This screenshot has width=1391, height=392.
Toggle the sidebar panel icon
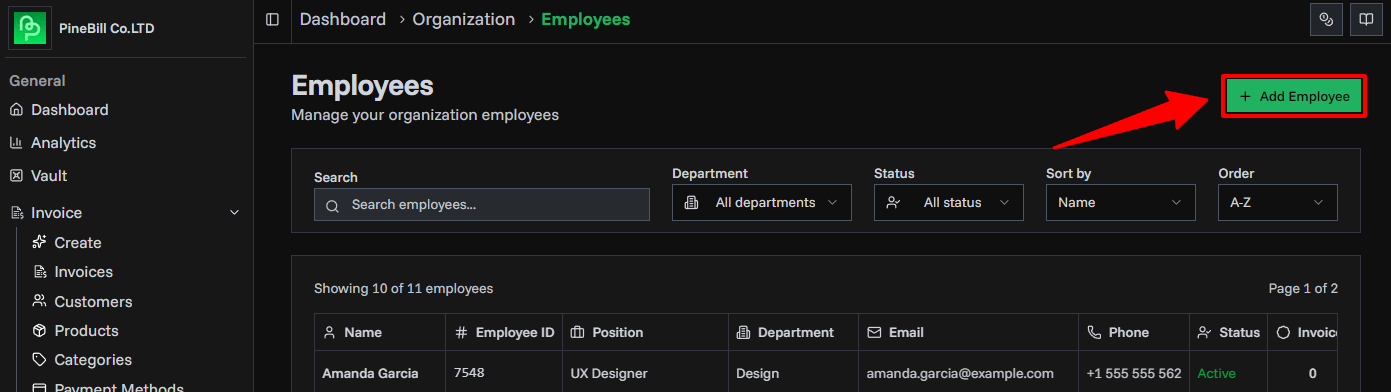[272, 19]
